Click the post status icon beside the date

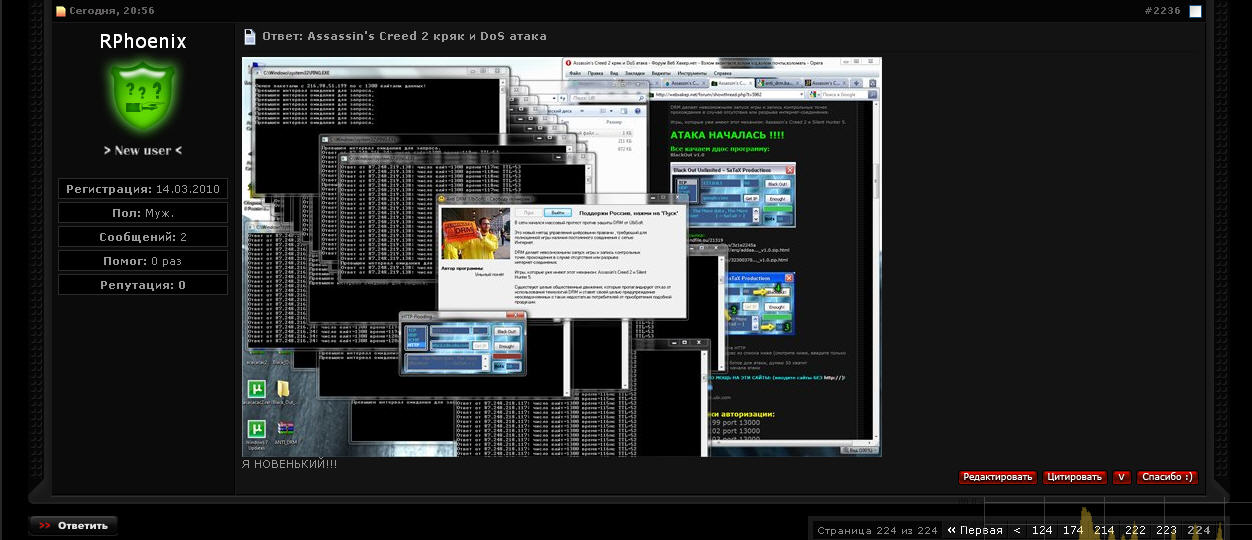point(60,11)
